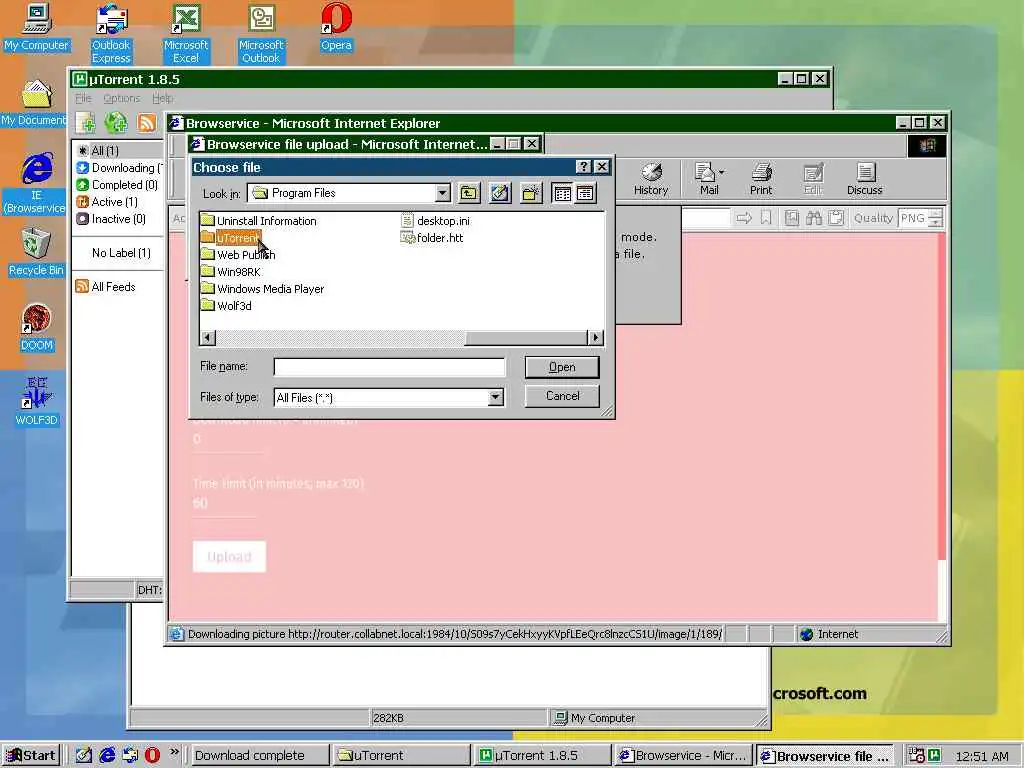Click the Start button on the taskbar
1024x768 pixels.
tap(31, 755)
